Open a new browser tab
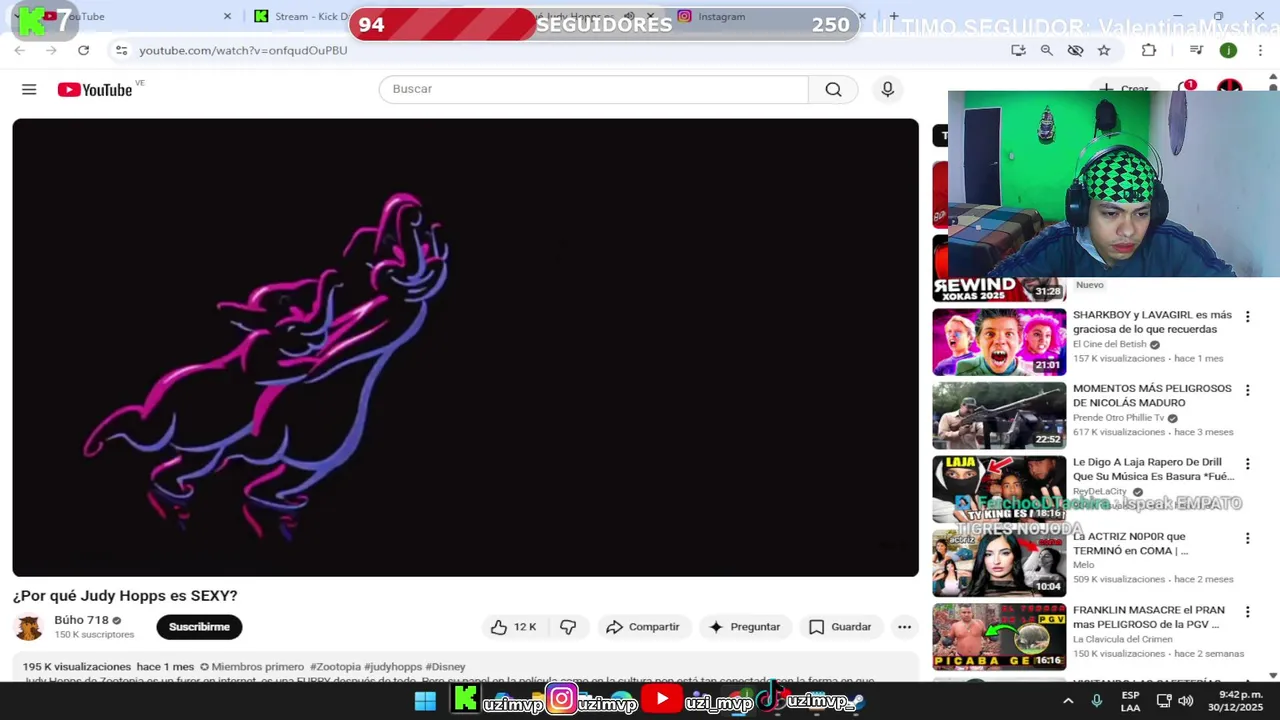Screen dimensions: 1280x720 pos(893,16)
